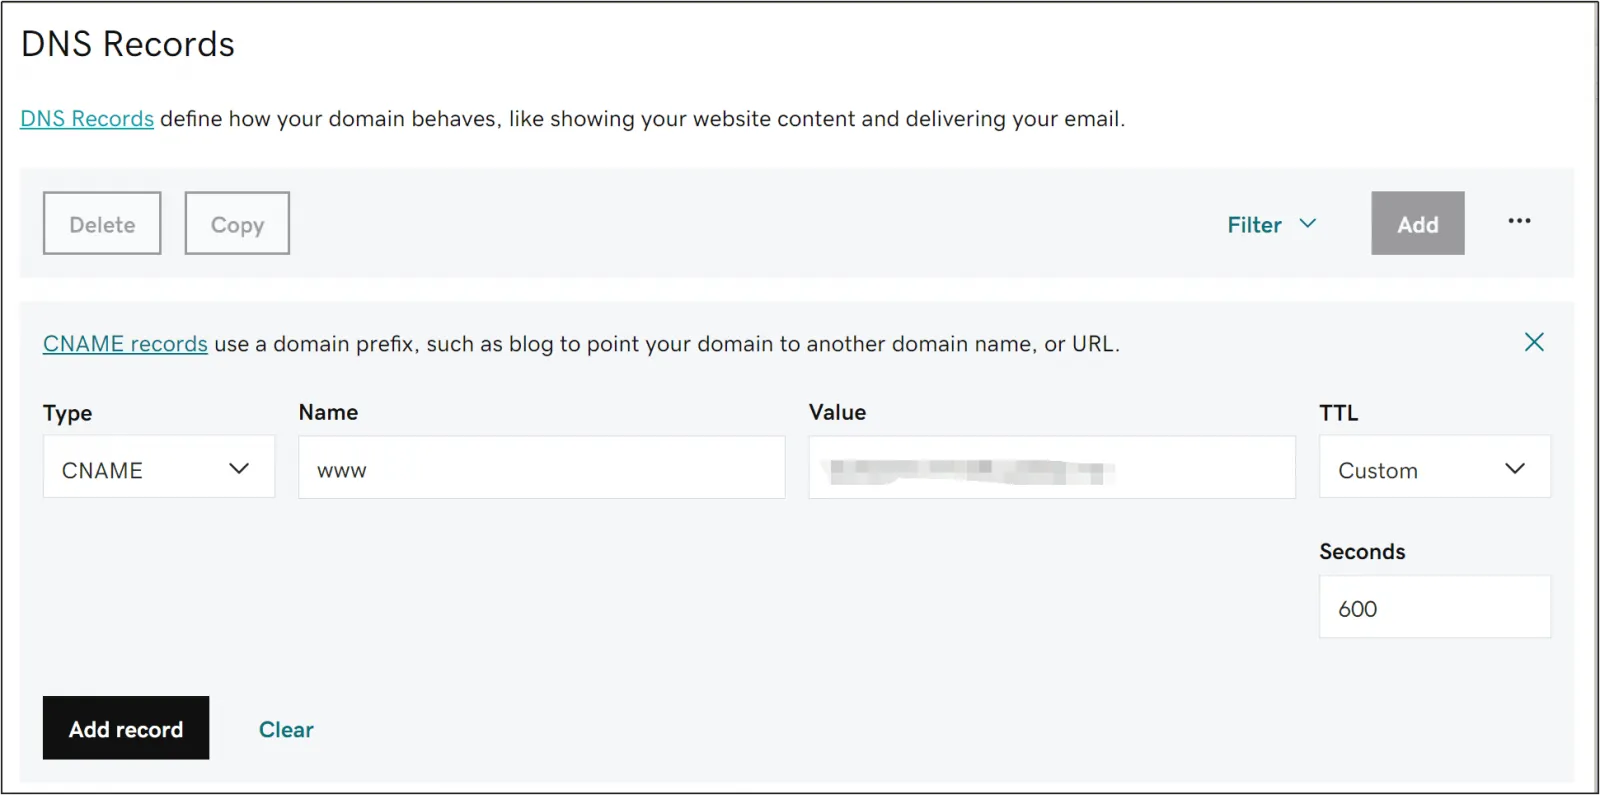Click the Add record button
Image resolution: width=1600 pixels, height=795 pixels.
126,728
